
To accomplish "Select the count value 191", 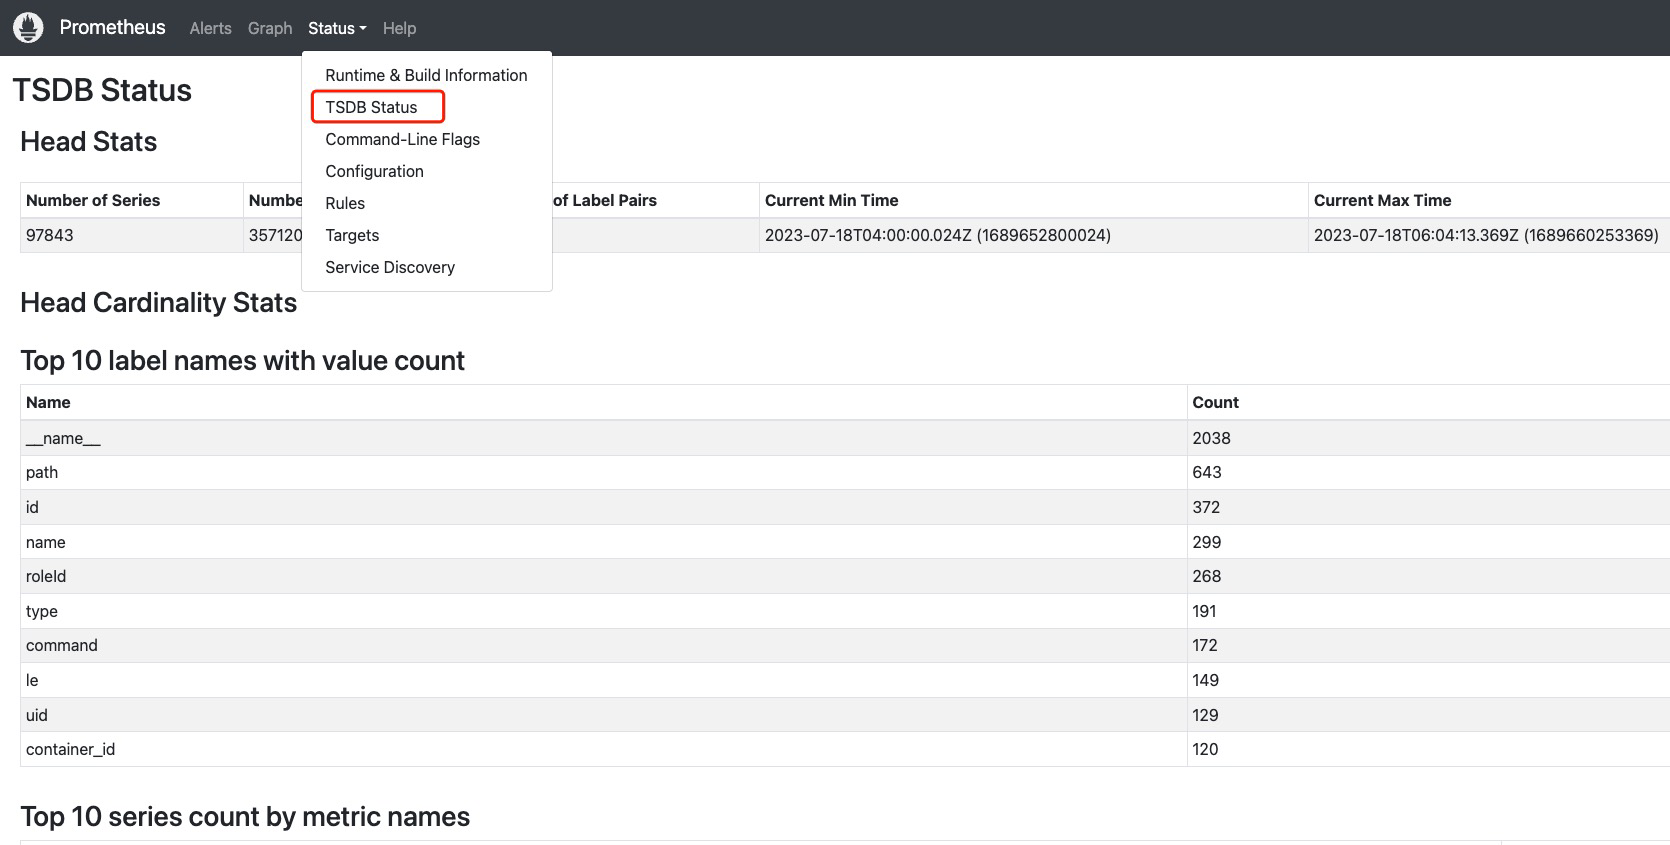I will coord(1204,611).
